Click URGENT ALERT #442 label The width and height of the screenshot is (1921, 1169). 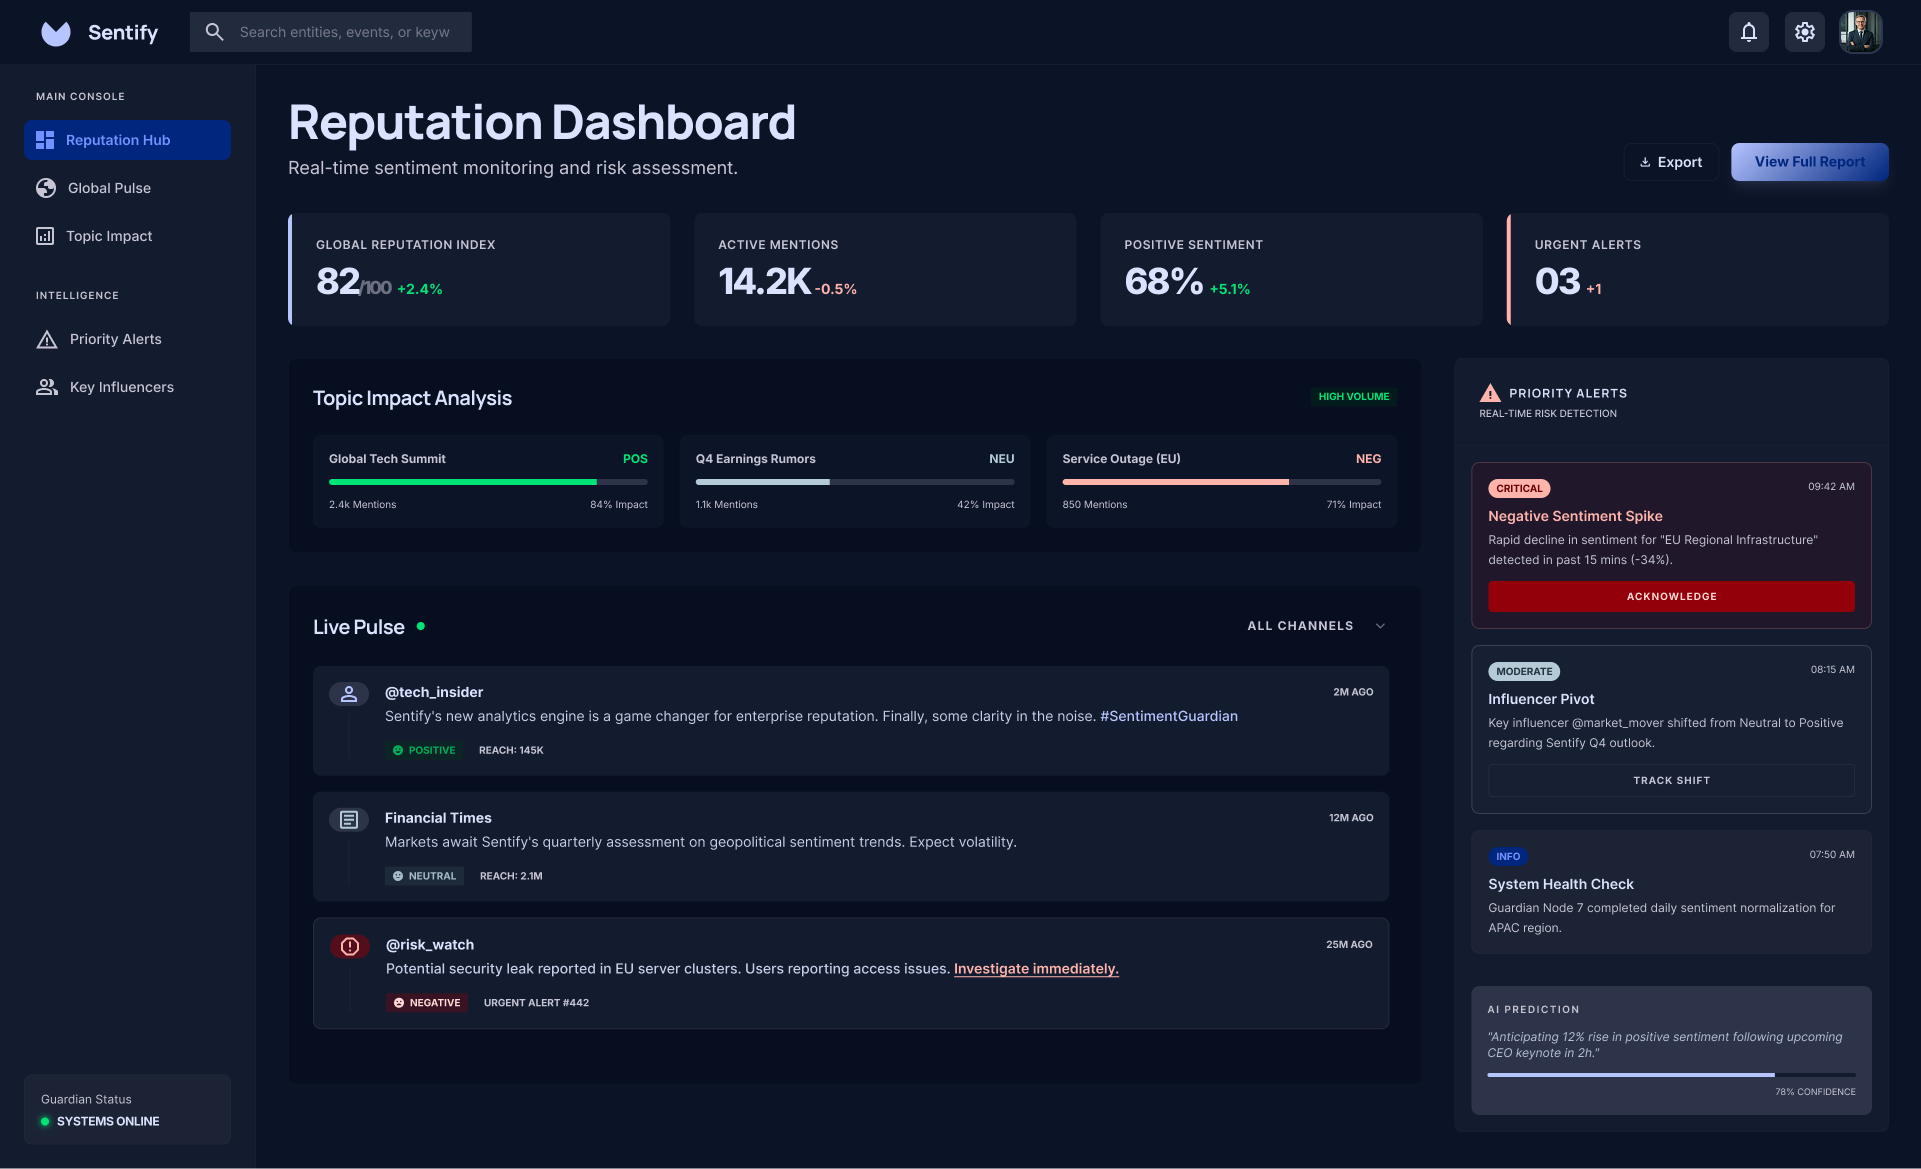536,1003
